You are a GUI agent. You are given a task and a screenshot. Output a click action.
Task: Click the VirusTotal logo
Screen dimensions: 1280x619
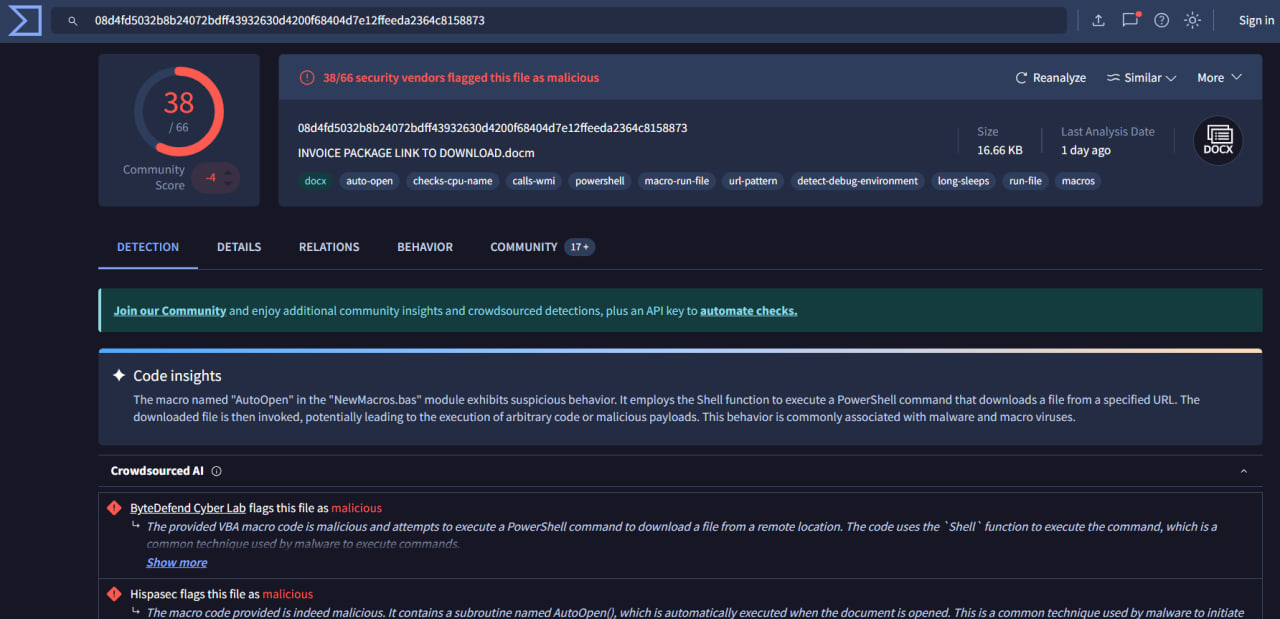(24, 20)
